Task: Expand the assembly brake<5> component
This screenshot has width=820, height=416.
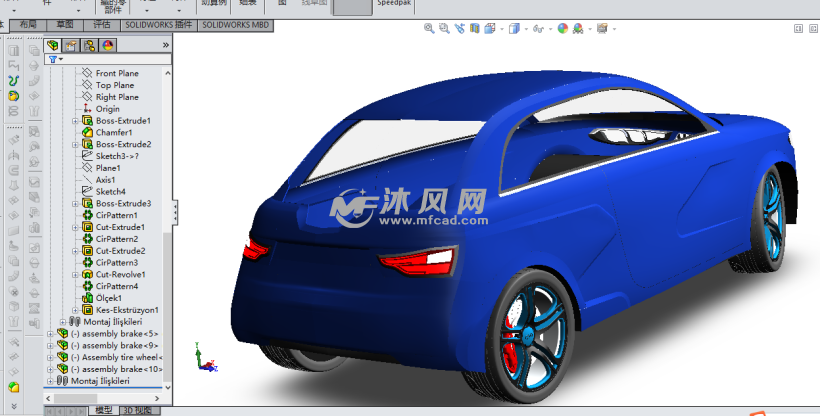Action: point(51,334)
